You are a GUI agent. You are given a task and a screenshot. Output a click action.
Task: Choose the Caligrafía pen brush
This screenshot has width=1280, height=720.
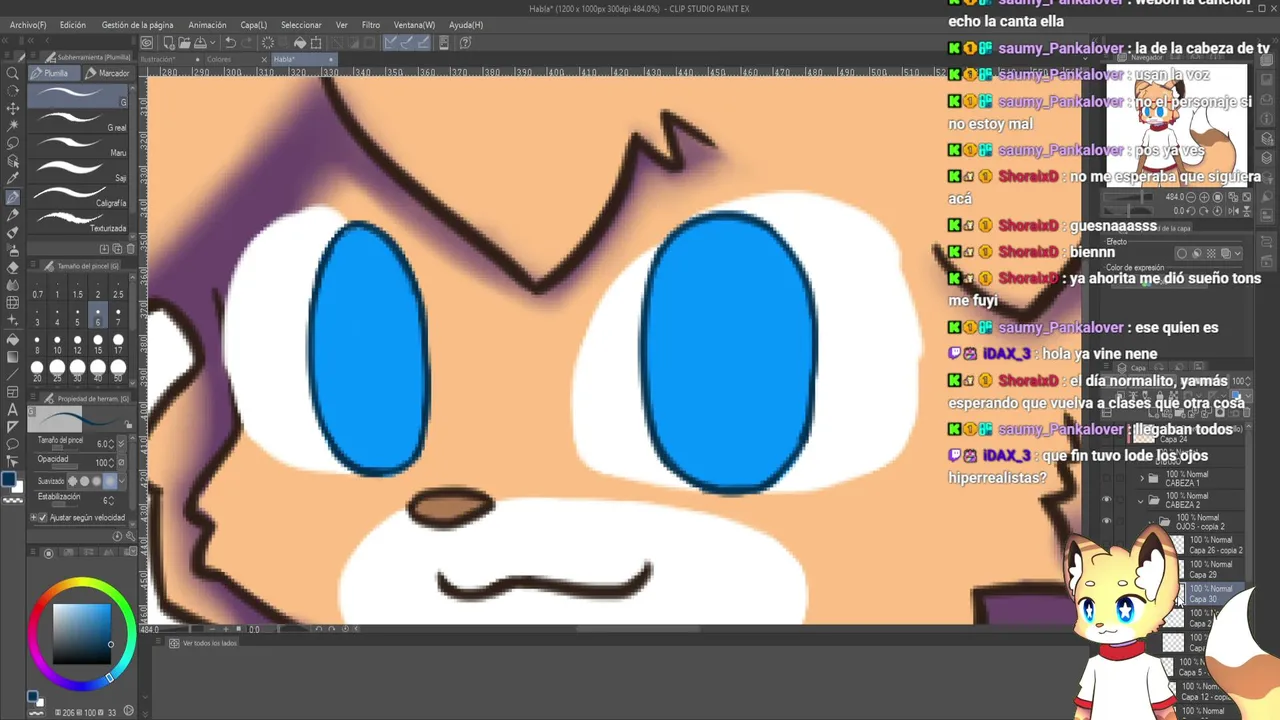pyautogui.click(x=79, y=197)
